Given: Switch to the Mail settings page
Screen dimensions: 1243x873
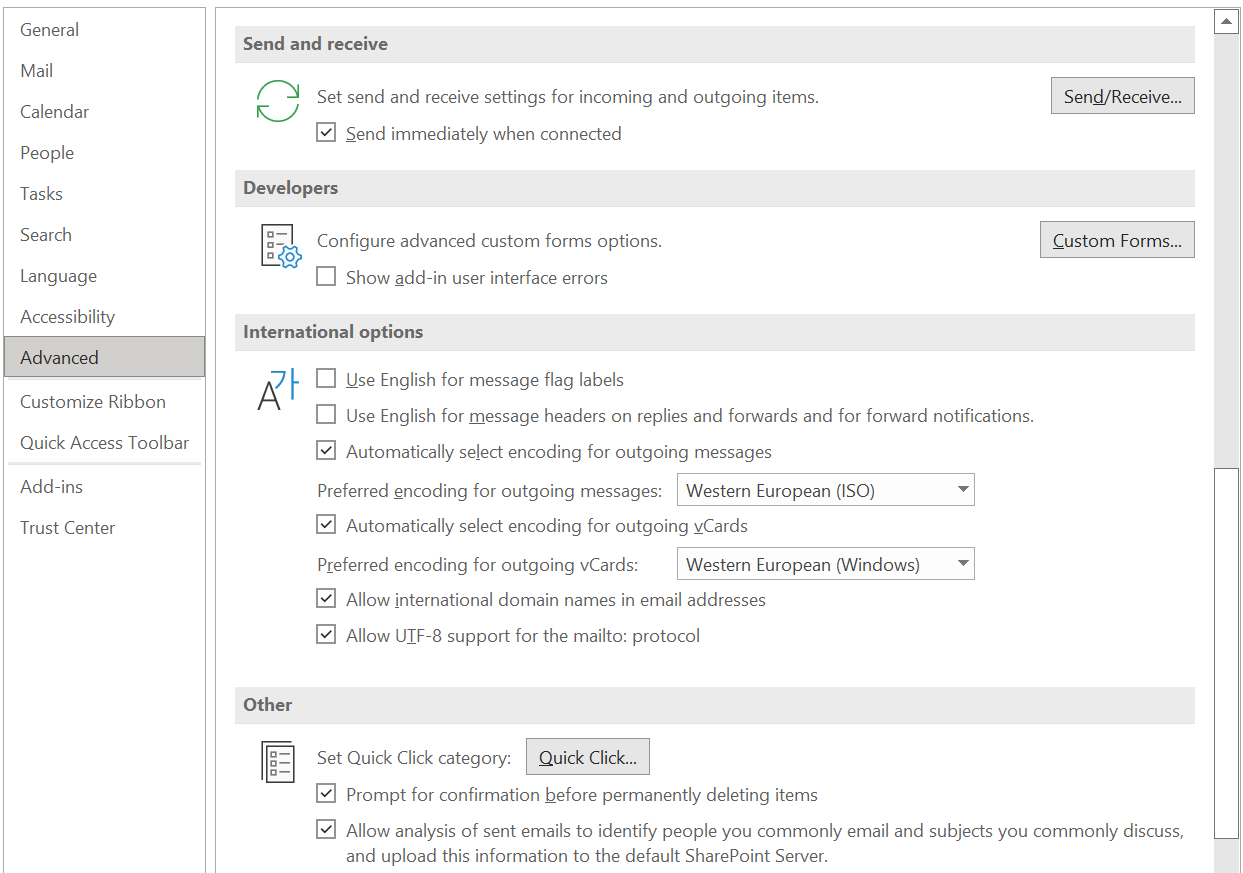Looking at the screenshot, I should (x=36, y=70).
